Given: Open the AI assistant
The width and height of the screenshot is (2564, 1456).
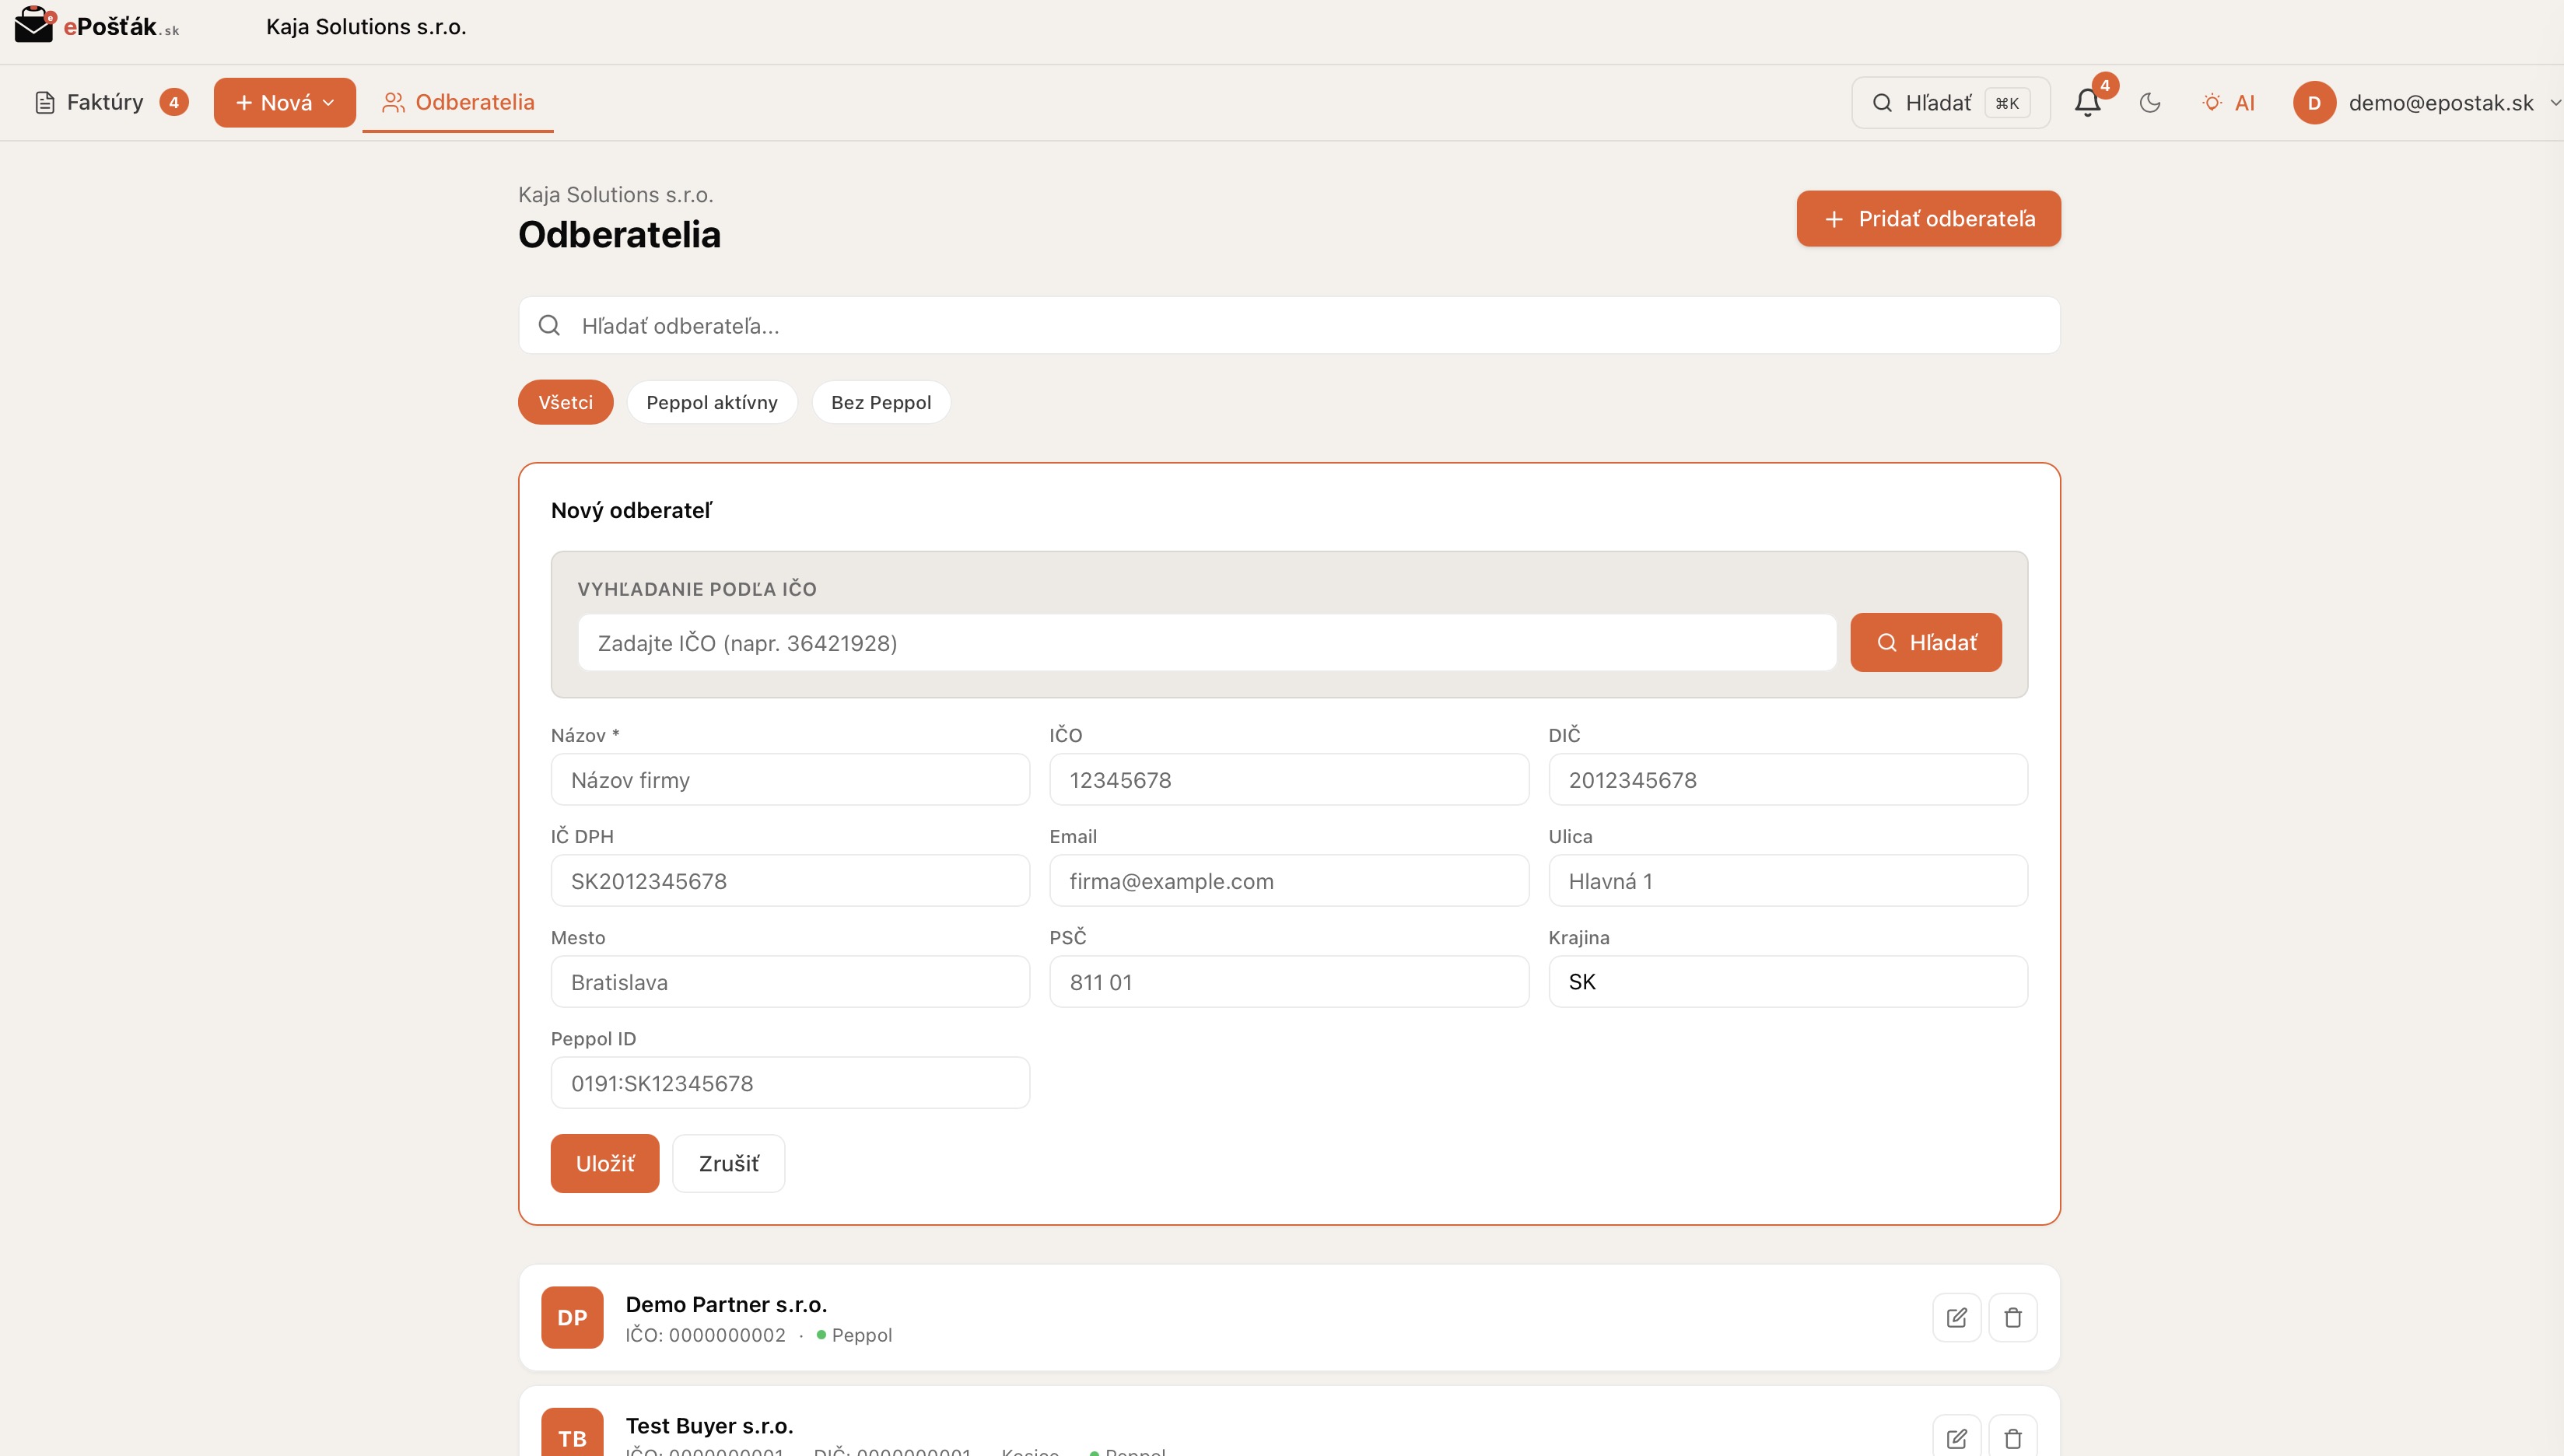Looking at the screenshot, I should tap(2229, 103).
